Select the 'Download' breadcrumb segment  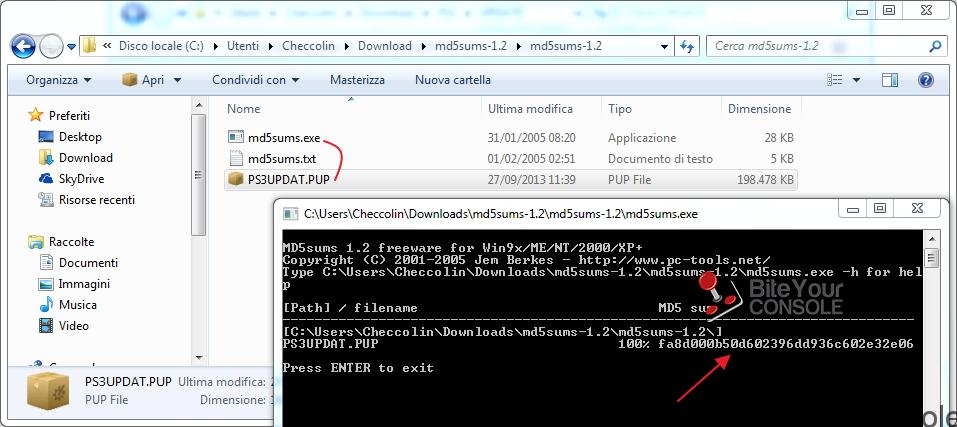(385, 46)
